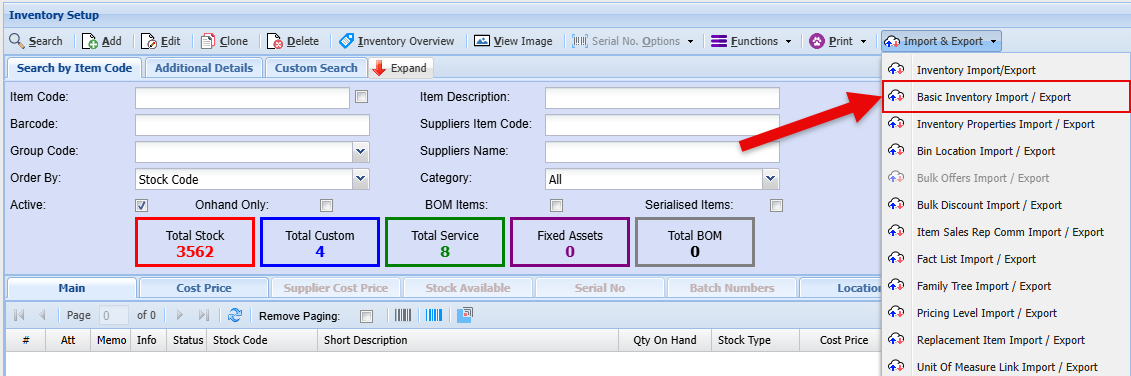The width and height of the screenshot is (1131, 376).
Task: Enable the Serialised Items checkbox
Action: click(x=776, y=205)
